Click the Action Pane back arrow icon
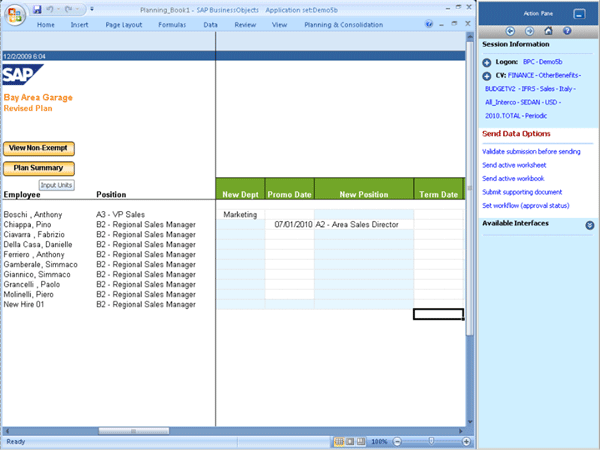Screen dimensions: 600x450 click(x=510, y=31)
